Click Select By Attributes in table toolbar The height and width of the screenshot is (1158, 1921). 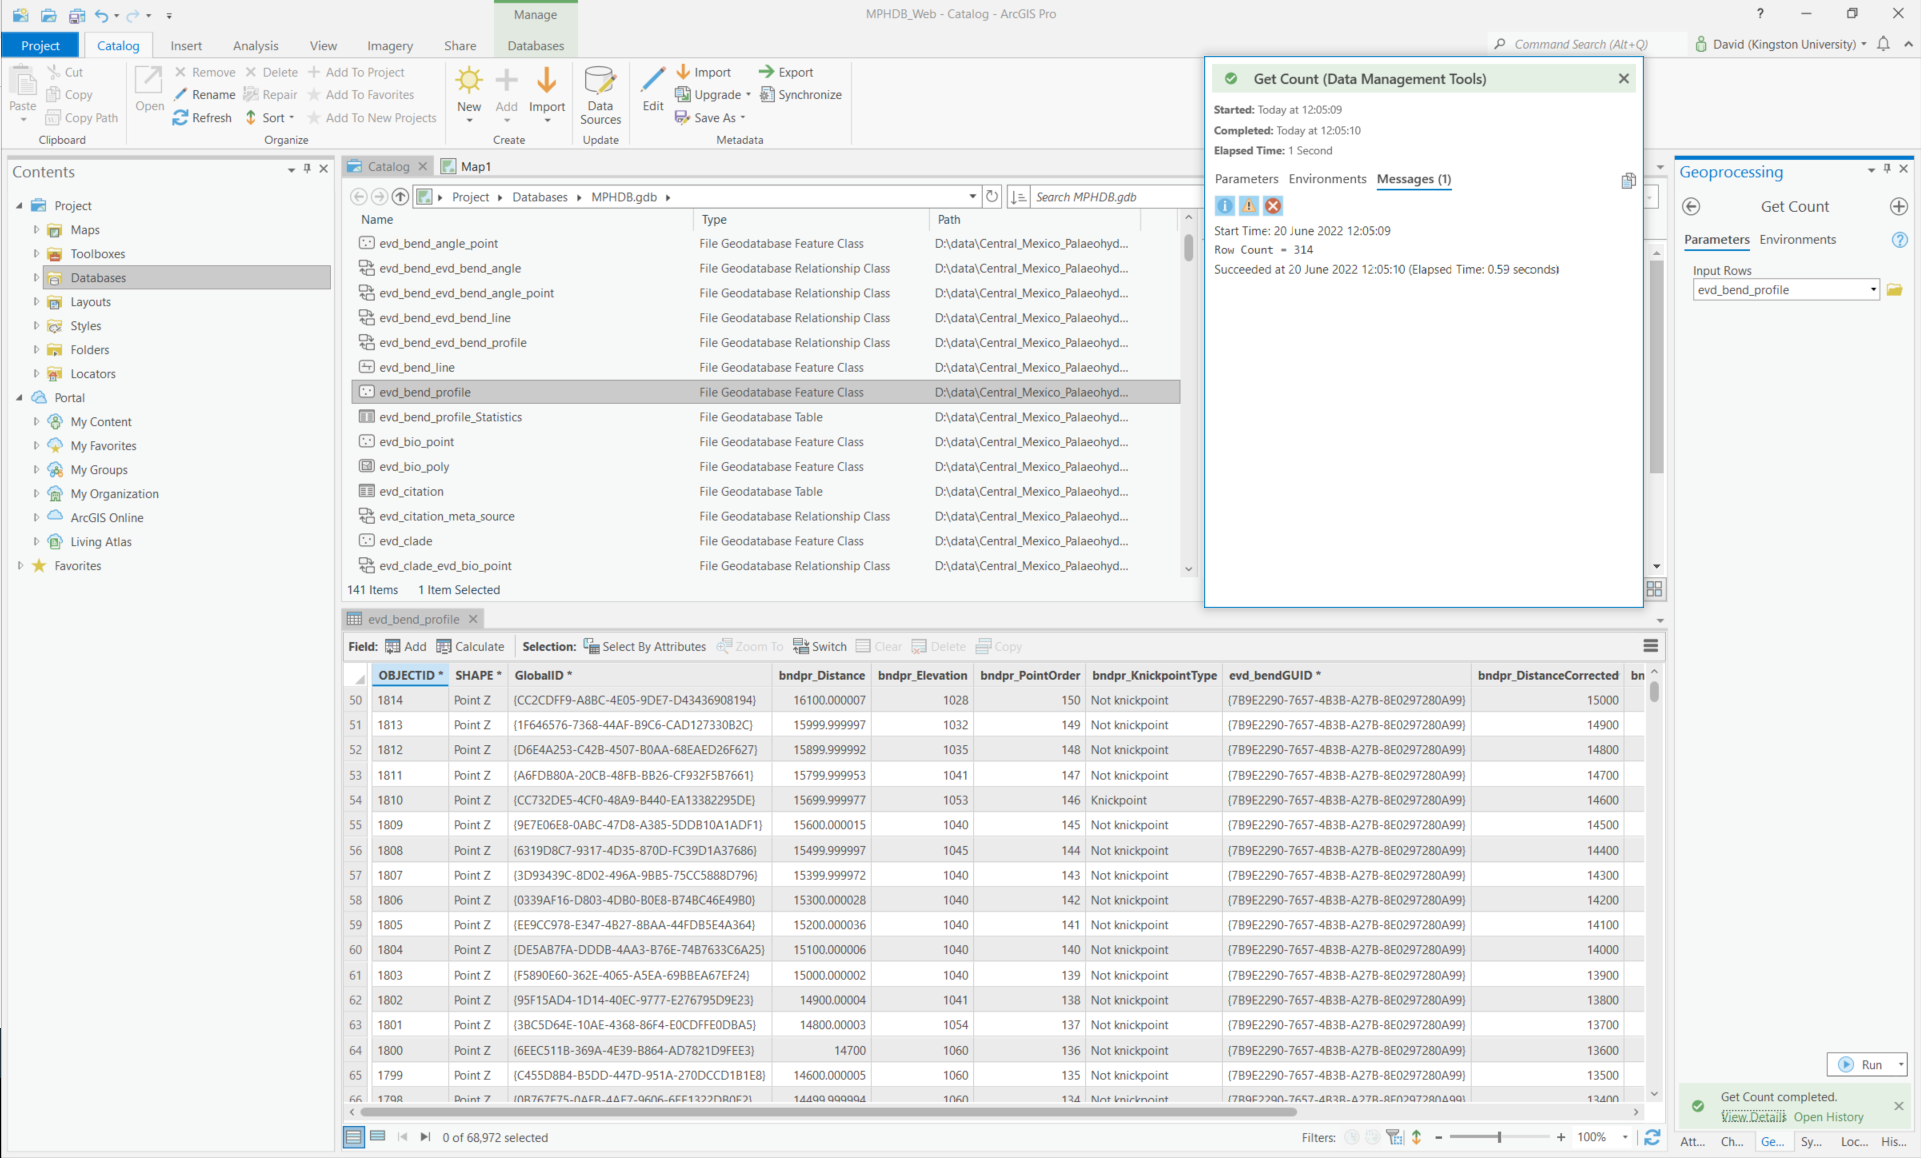coord(644,647)
